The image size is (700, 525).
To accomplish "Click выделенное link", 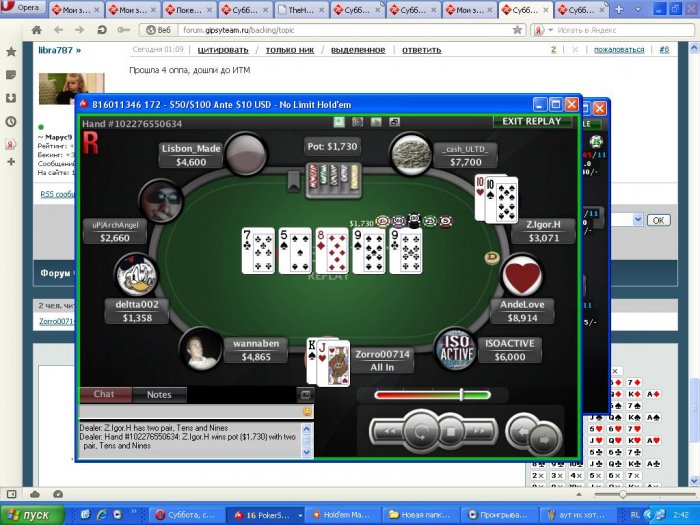I will tap(358, 50).
